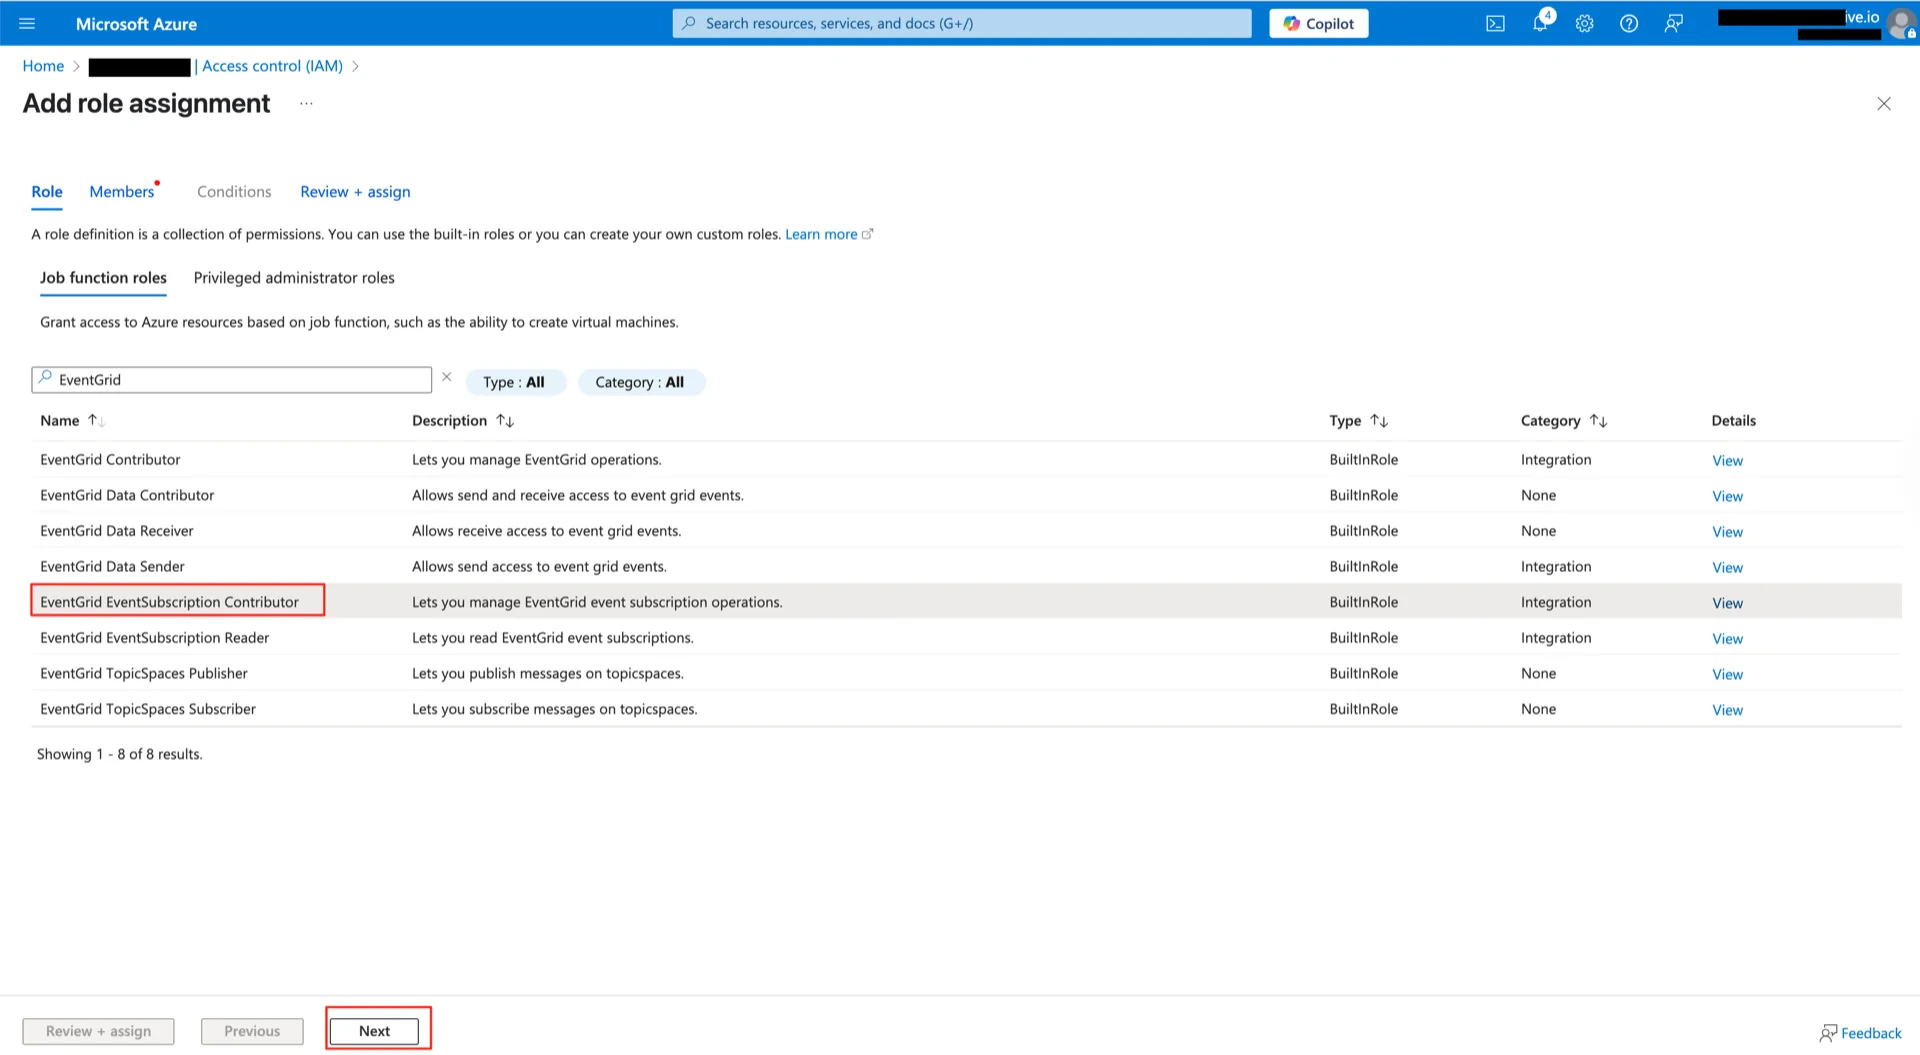View details for EventGrid Data Sender
Image resolution: width=1920 pixels, height=1055 pixels.
tap(1727, 568)
